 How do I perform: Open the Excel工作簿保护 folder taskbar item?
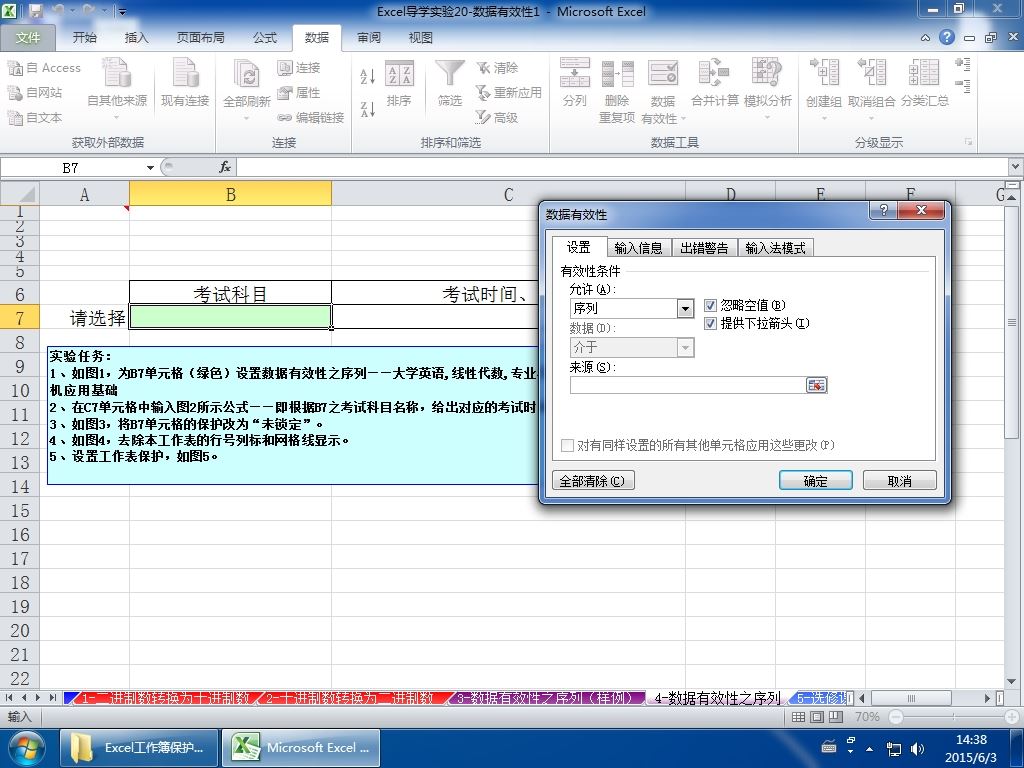139,748
